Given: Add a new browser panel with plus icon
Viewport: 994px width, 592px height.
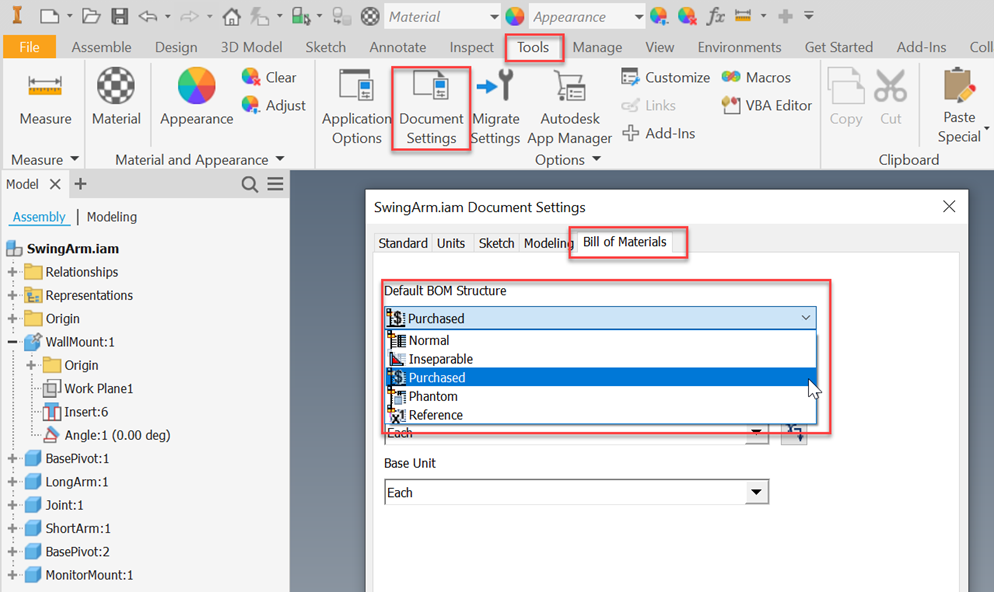Looking at the screenshot, I should point(81,184).
